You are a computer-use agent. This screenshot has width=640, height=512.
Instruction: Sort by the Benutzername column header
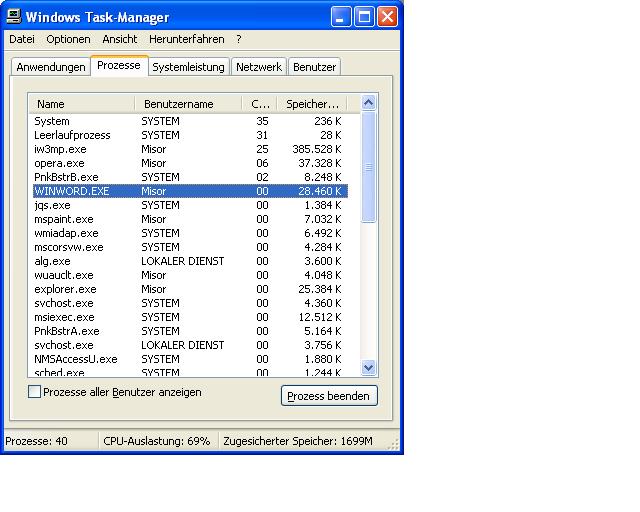[x=188, y=104]
